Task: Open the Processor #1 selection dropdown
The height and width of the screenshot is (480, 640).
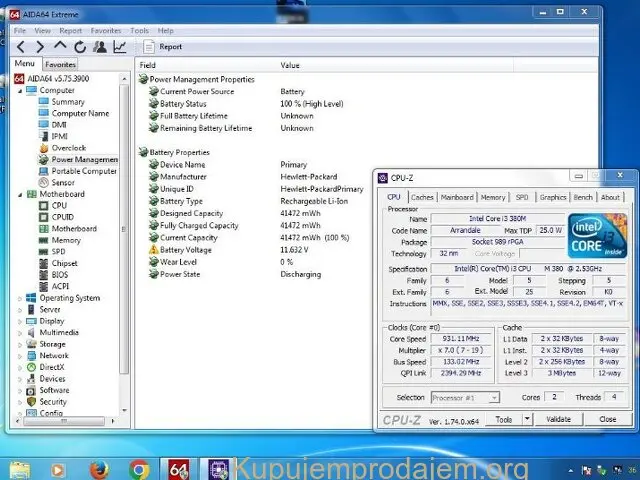Action: click(x=467, y=397)
